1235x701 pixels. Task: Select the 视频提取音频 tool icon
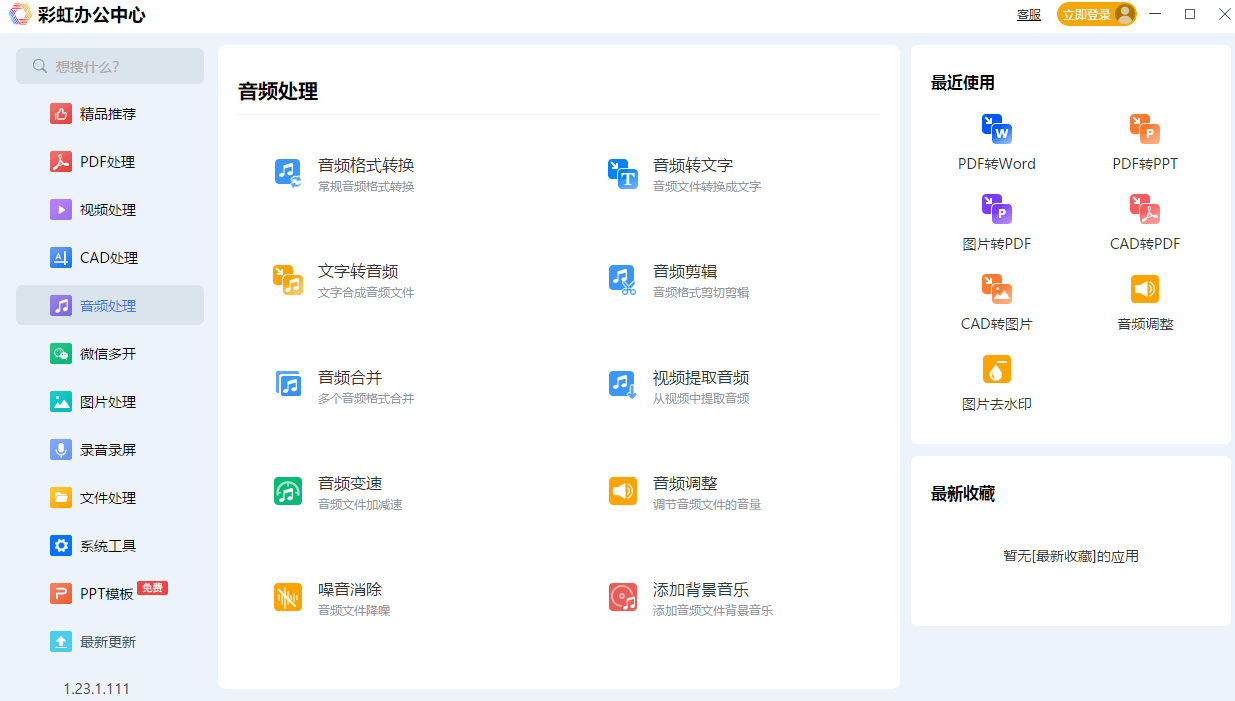pos(624,386)
